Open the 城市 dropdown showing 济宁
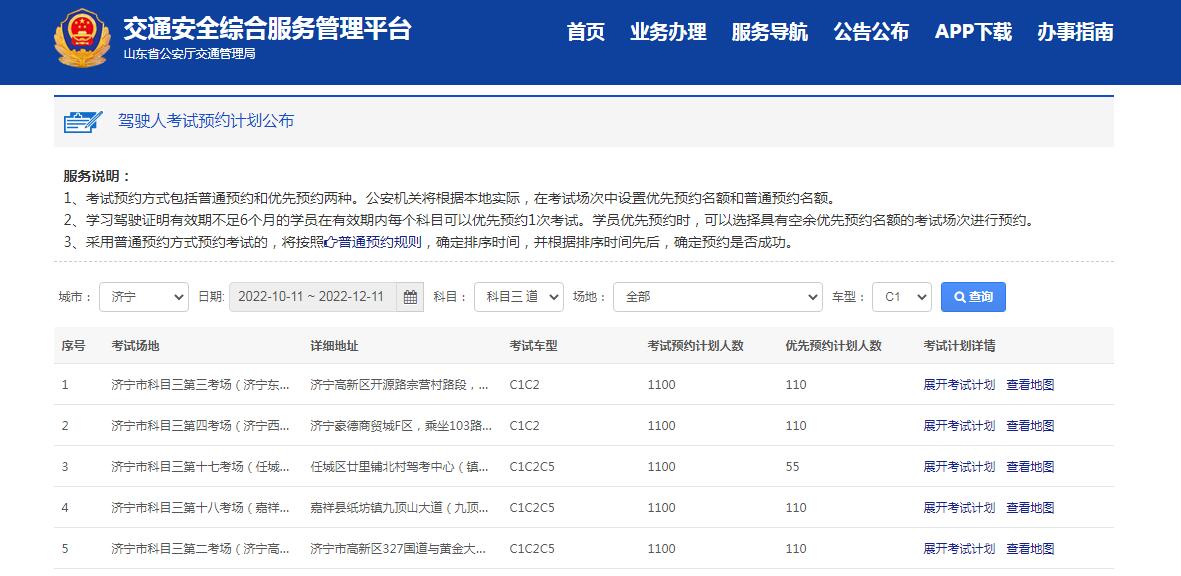 (x=143, y=296)
